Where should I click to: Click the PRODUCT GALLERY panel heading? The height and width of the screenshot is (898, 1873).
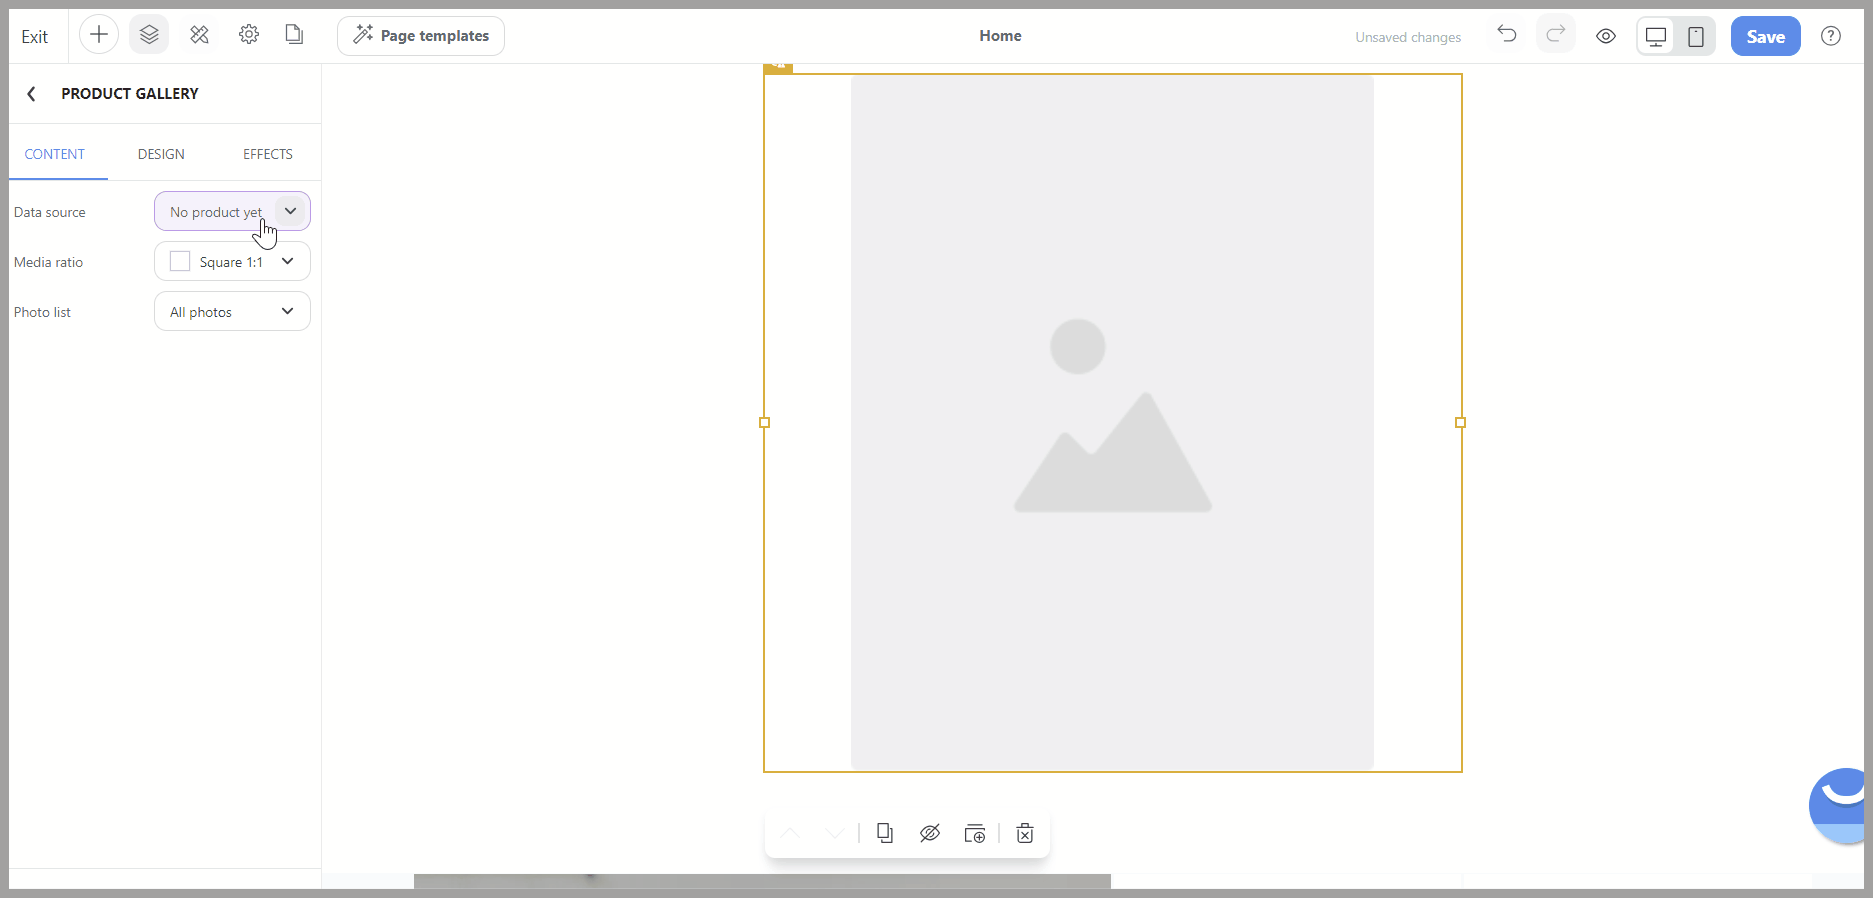pyautogui.click(x=130, y=94)
